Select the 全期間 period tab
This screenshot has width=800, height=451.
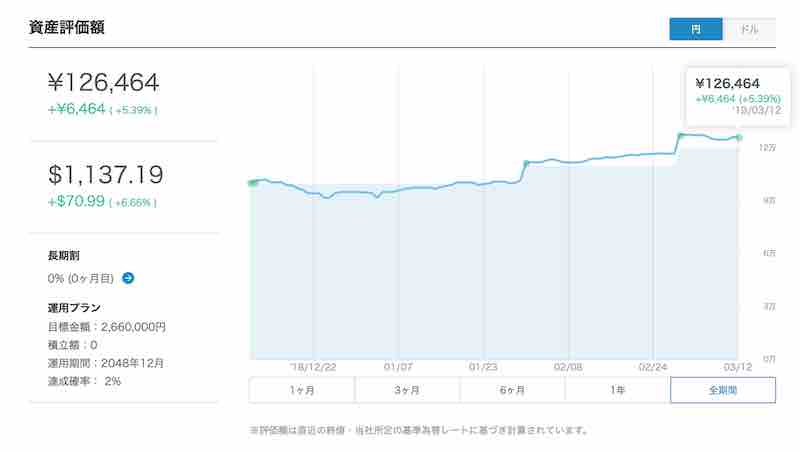tap(722, 389)
